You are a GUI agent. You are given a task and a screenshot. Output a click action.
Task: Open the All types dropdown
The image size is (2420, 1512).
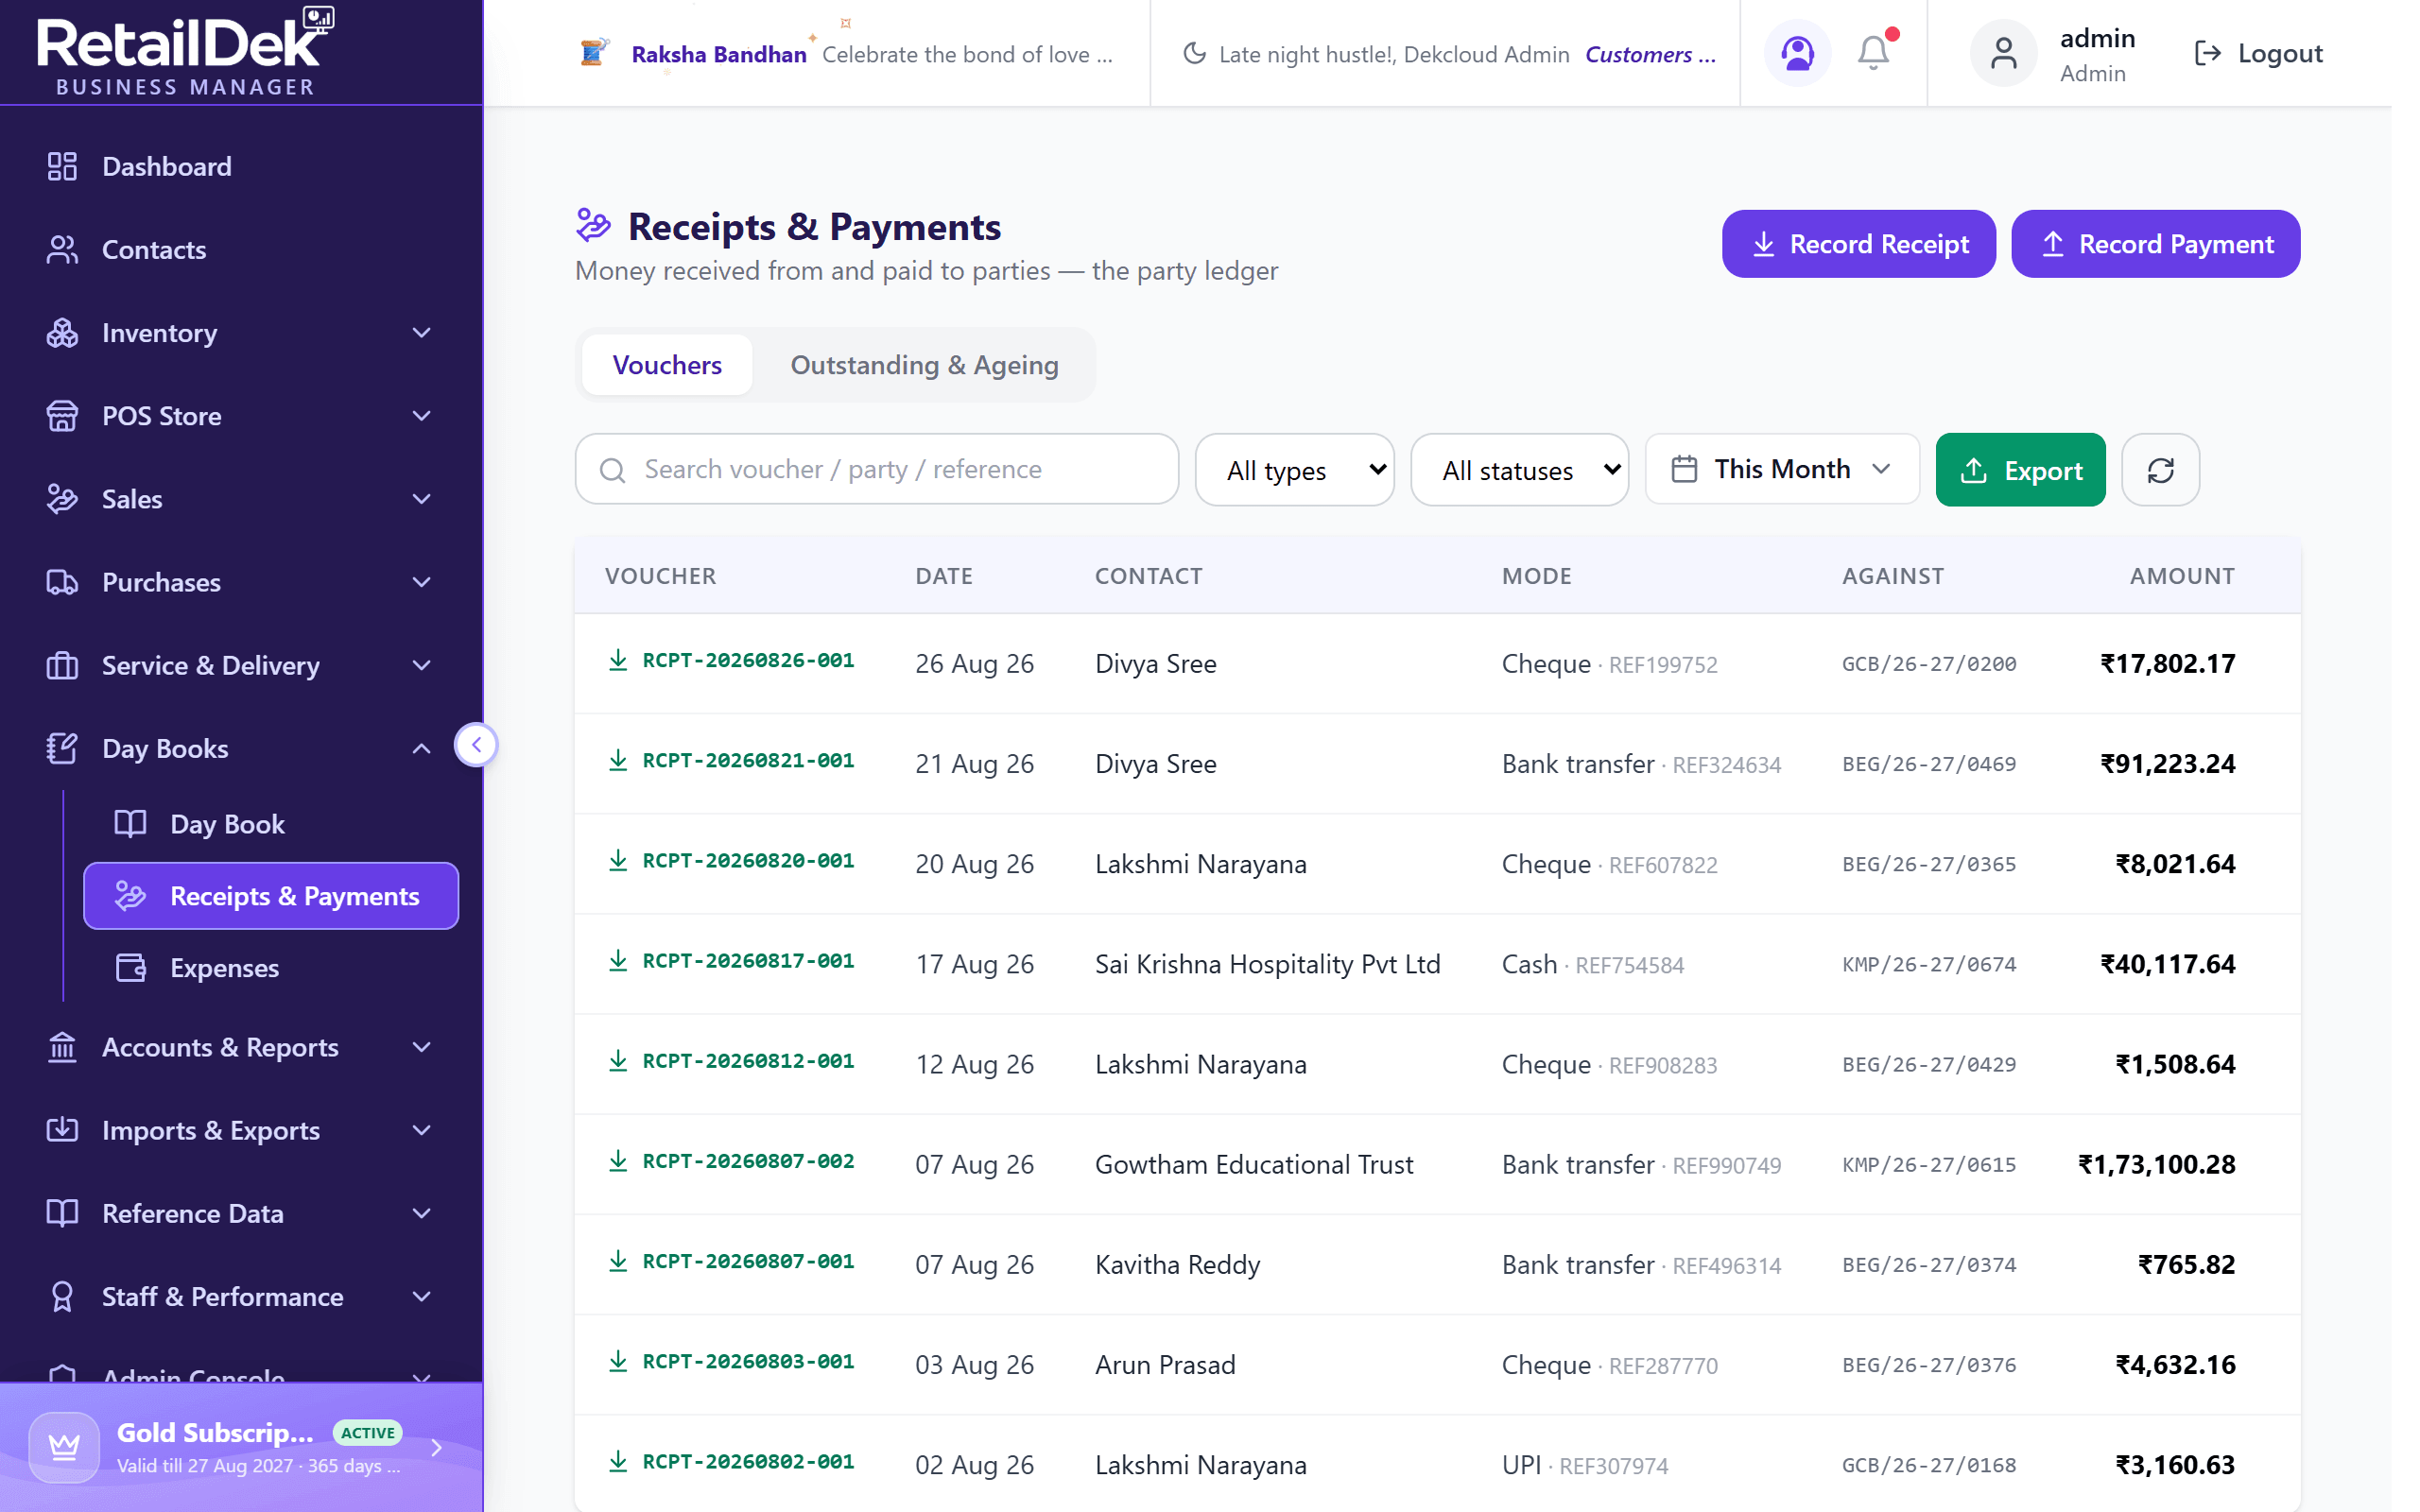click(x=1294, y=470)
